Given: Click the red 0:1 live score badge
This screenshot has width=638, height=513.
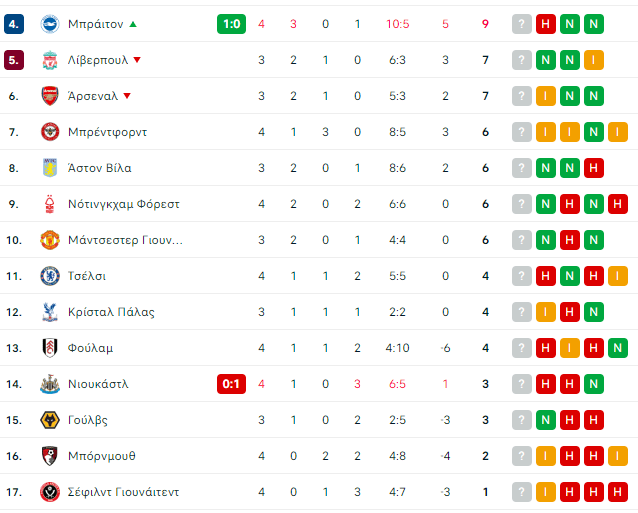Looking at the screenshot, I should pos(231,384).
